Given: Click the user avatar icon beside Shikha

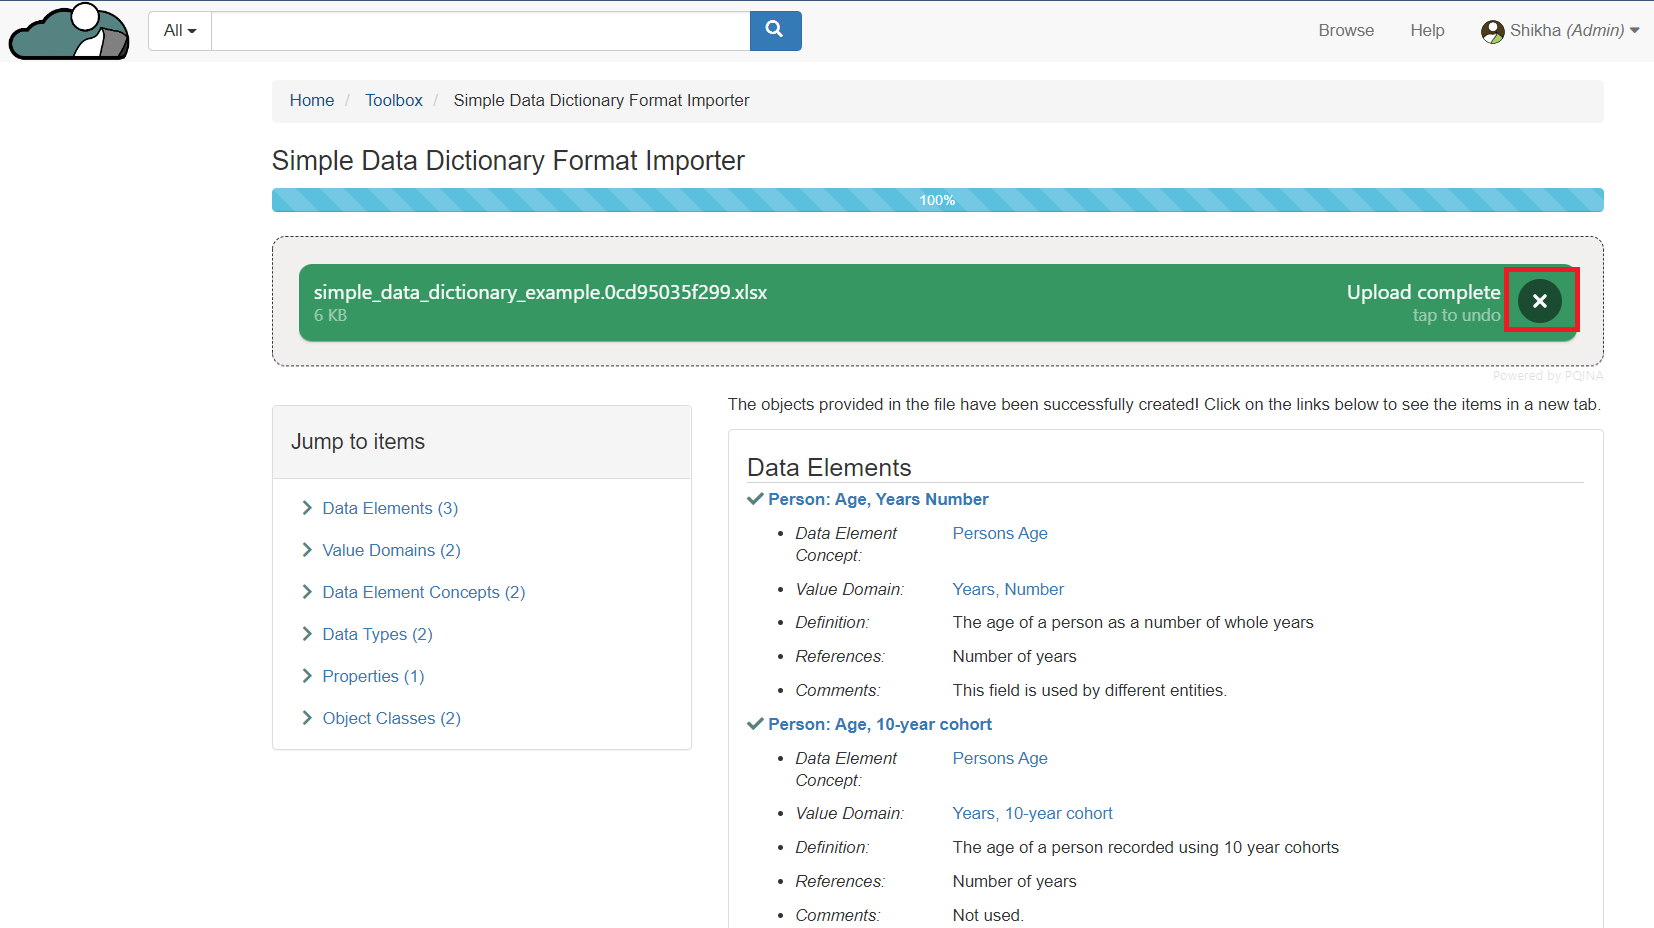Looking at the screenshot, I should pos(1492,32).
